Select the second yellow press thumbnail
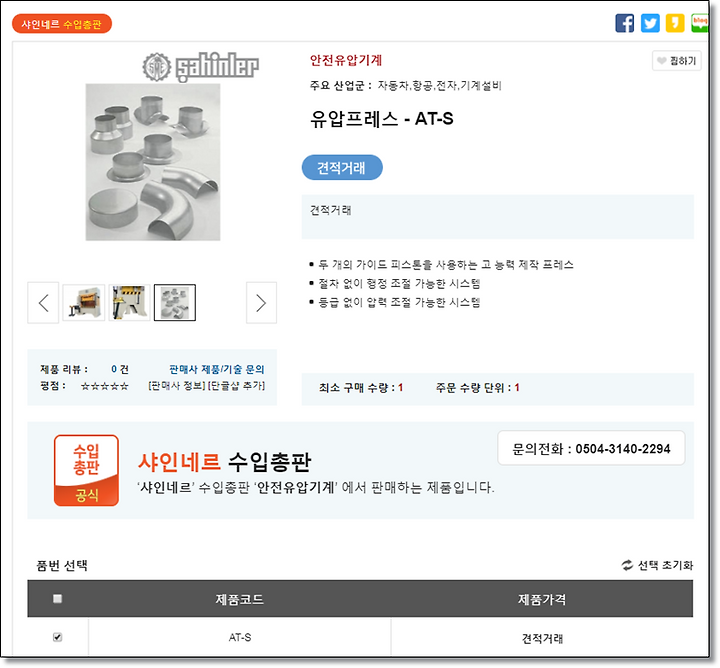 point(129,303)
